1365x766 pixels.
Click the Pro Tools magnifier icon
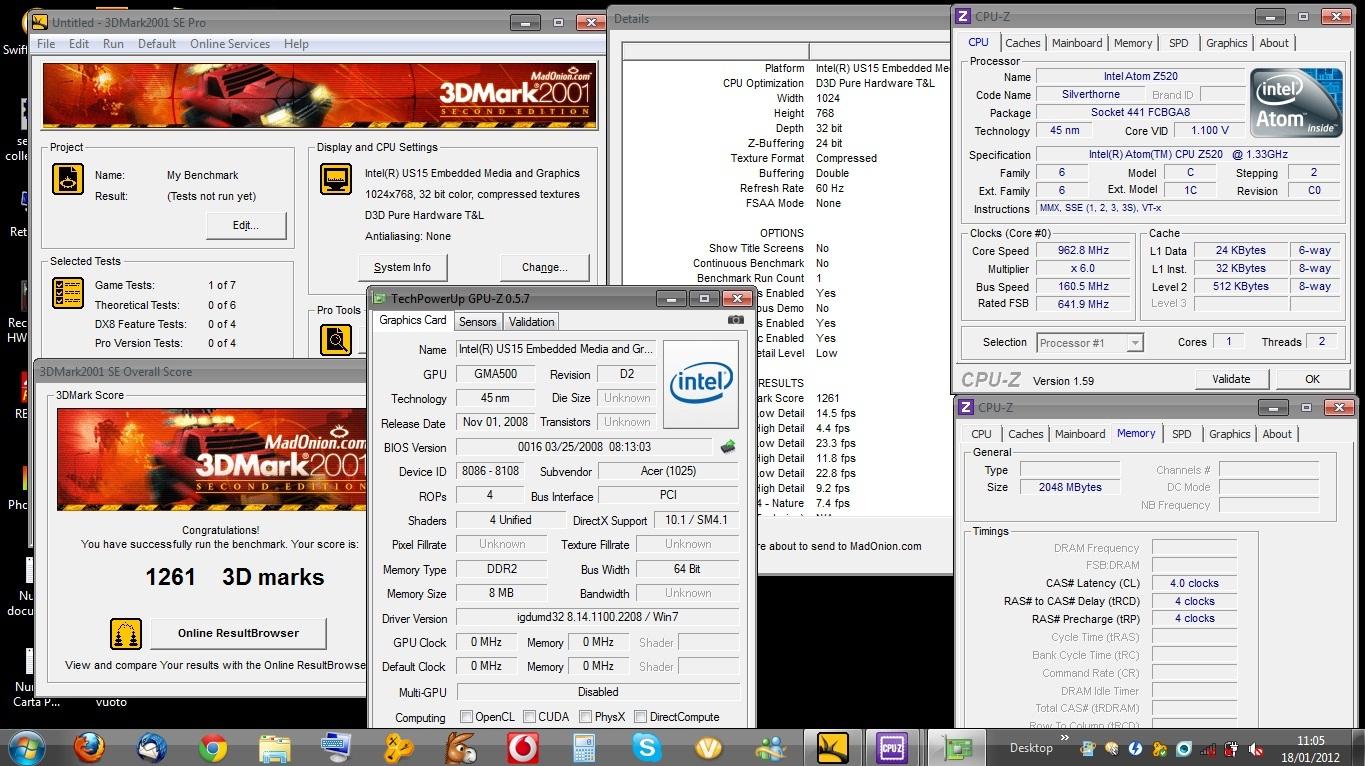pyautogui.click(x=336, y=339)
